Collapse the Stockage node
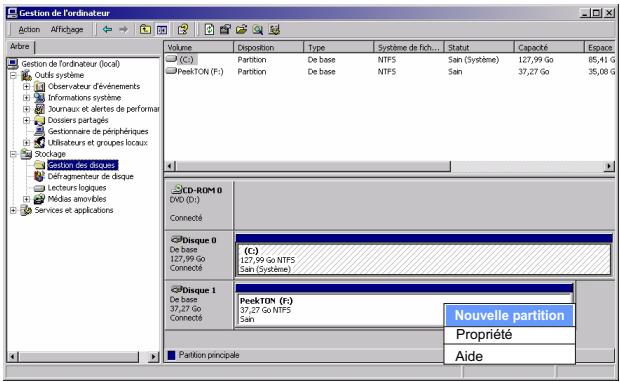The height and width of the screenshot is (382, 620). click(13, 154)
